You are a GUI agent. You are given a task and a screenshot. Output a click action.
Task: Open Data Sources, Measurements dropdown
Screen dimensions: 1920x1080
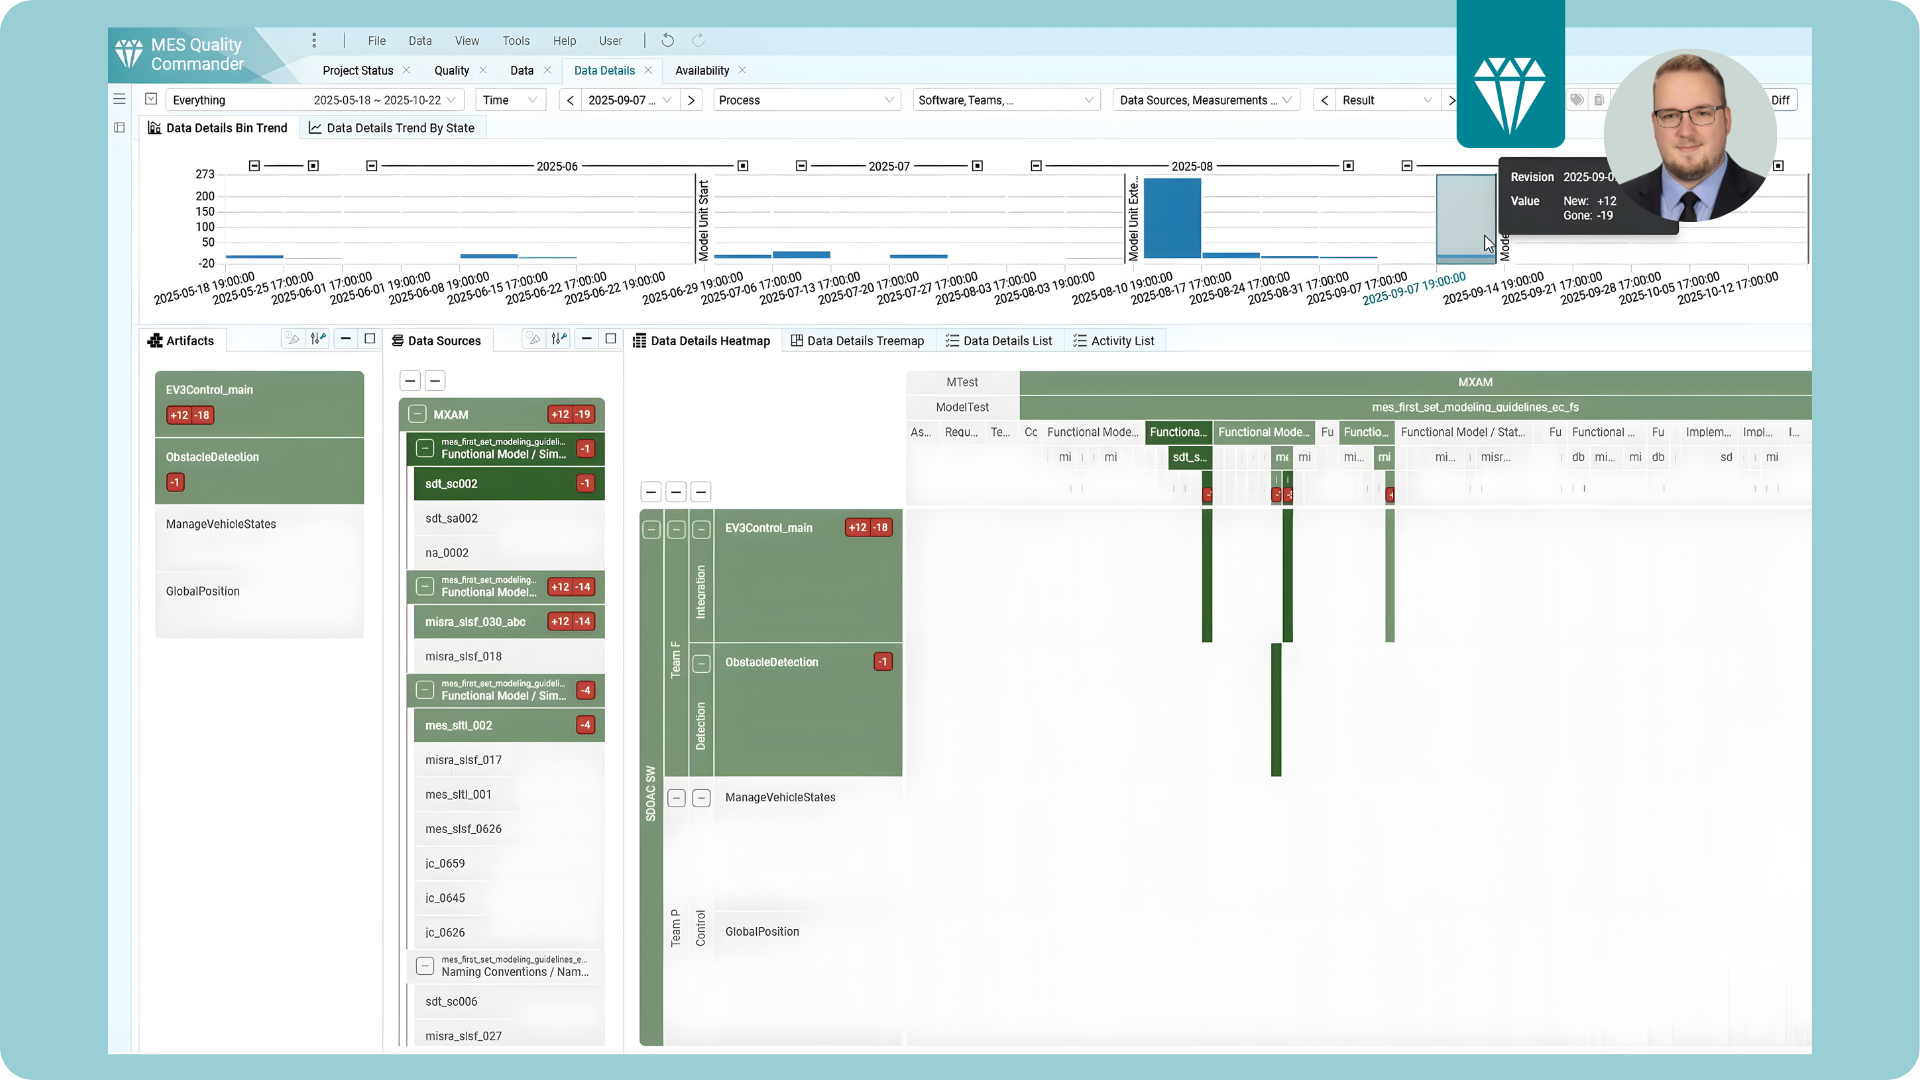coord(1206,100)
